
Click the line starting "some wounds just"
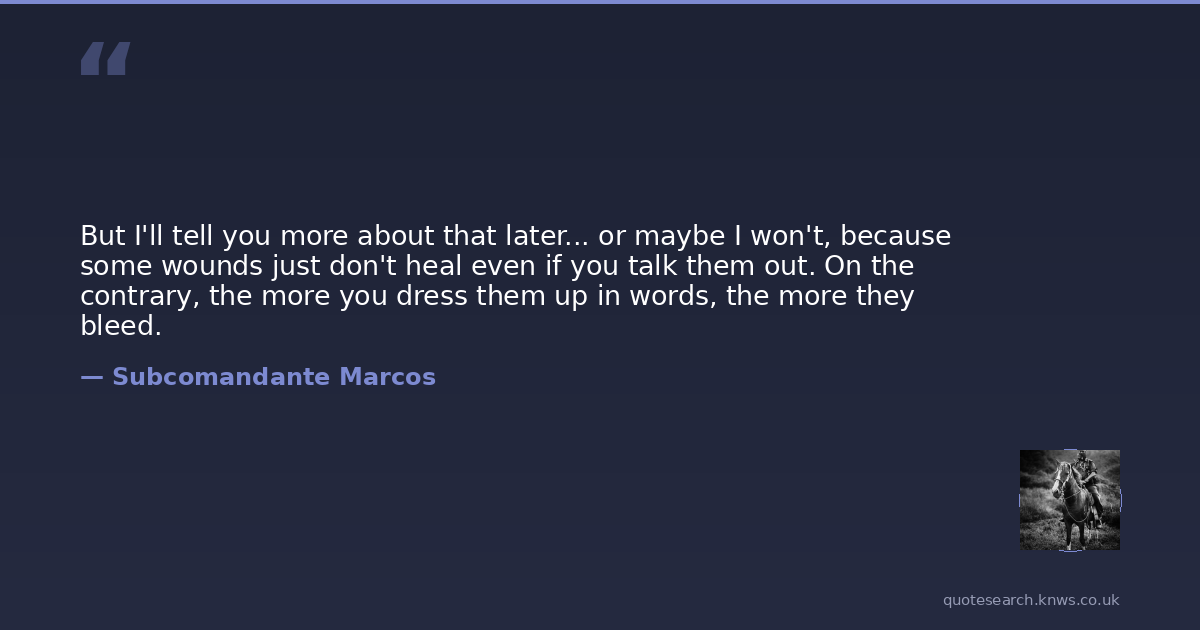(497, 267)
